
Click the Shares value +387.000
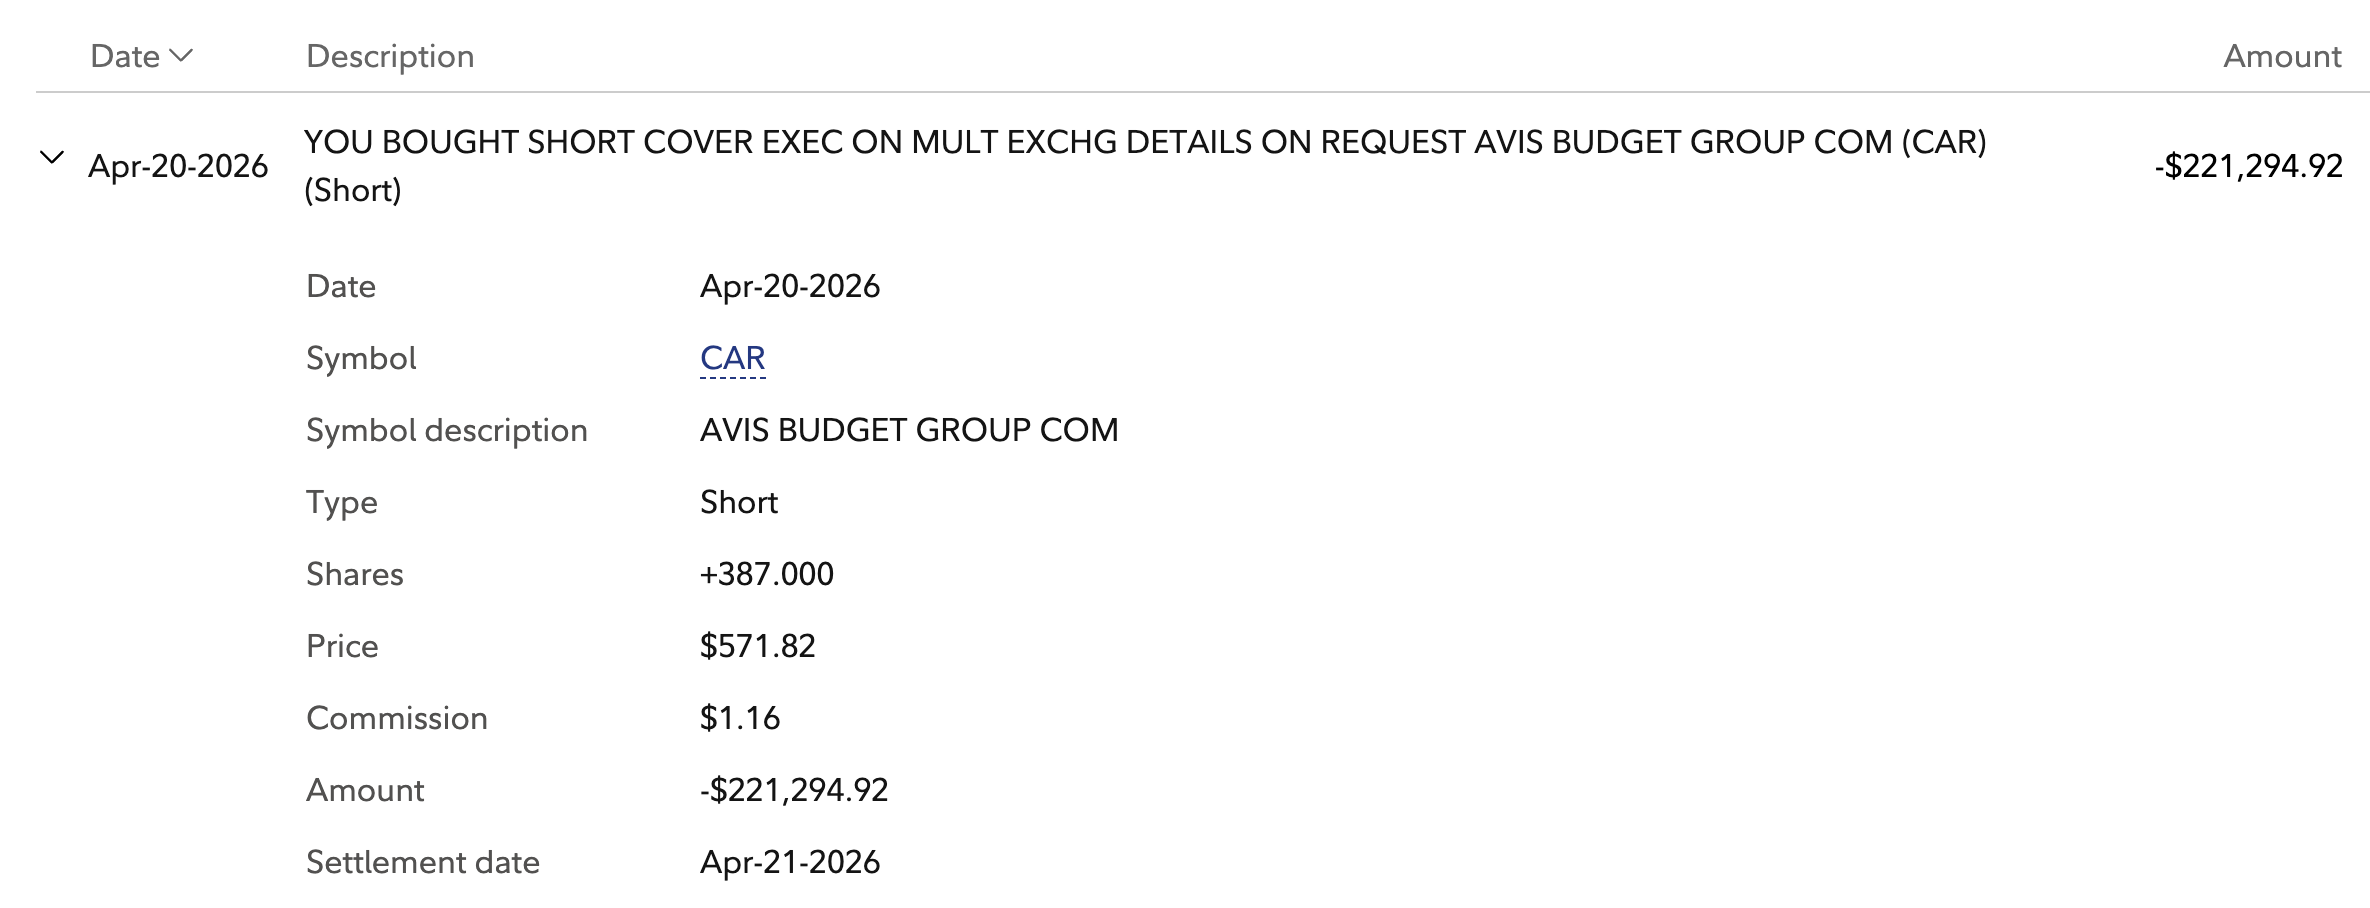[766, 574]
